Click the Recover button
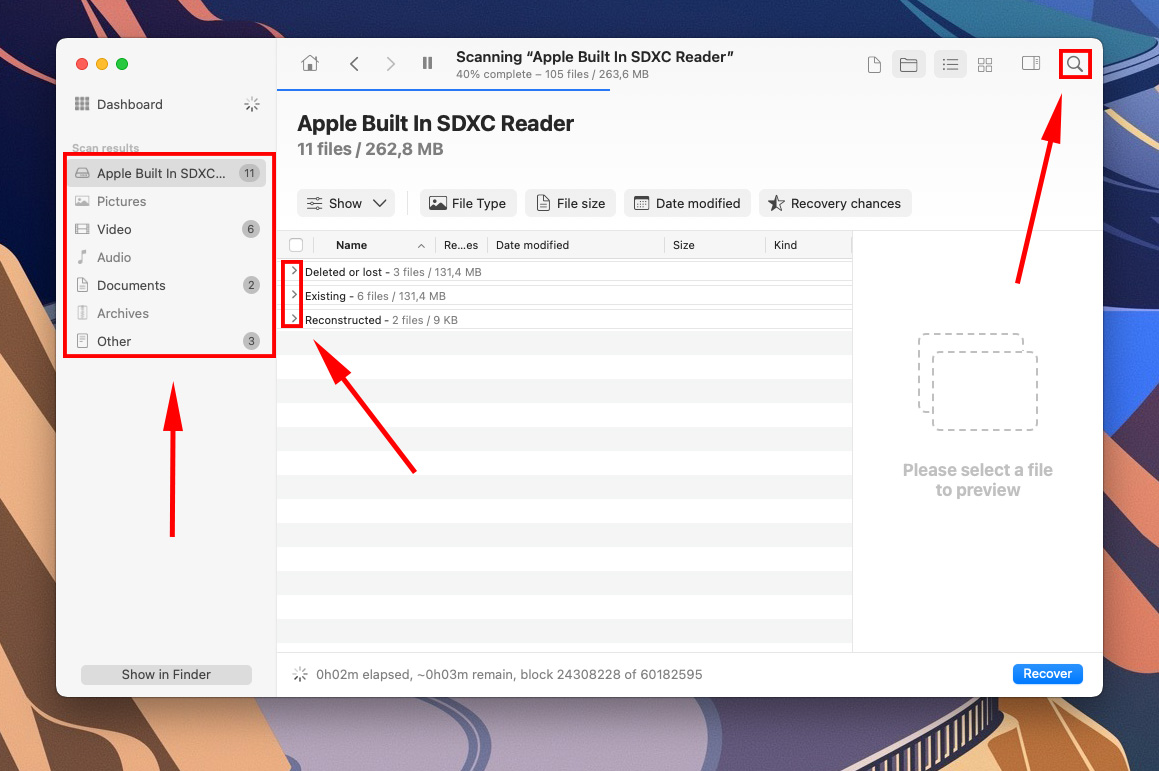The image size is (1159, 771). [1047, 673]
